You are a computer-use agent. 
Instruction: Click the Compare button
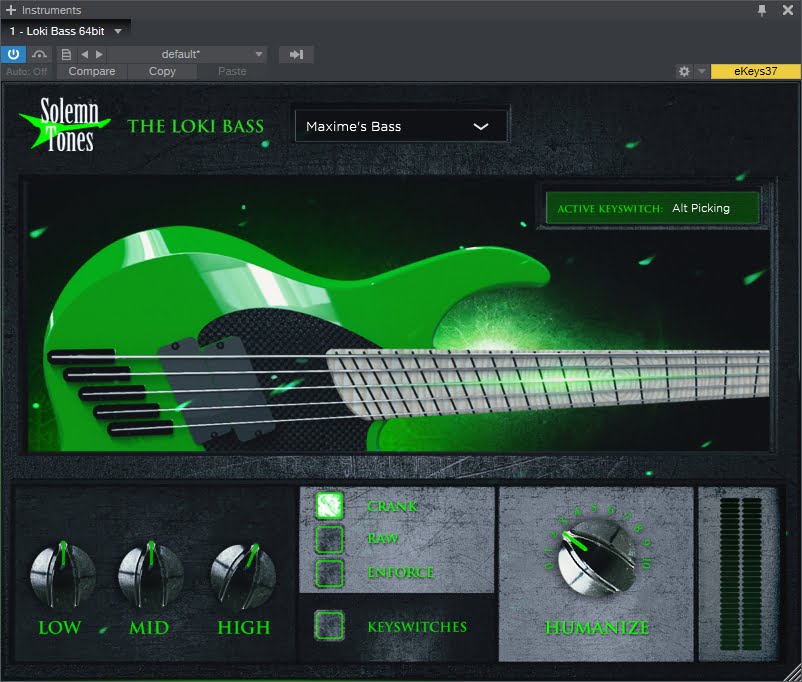coord(92,72)
